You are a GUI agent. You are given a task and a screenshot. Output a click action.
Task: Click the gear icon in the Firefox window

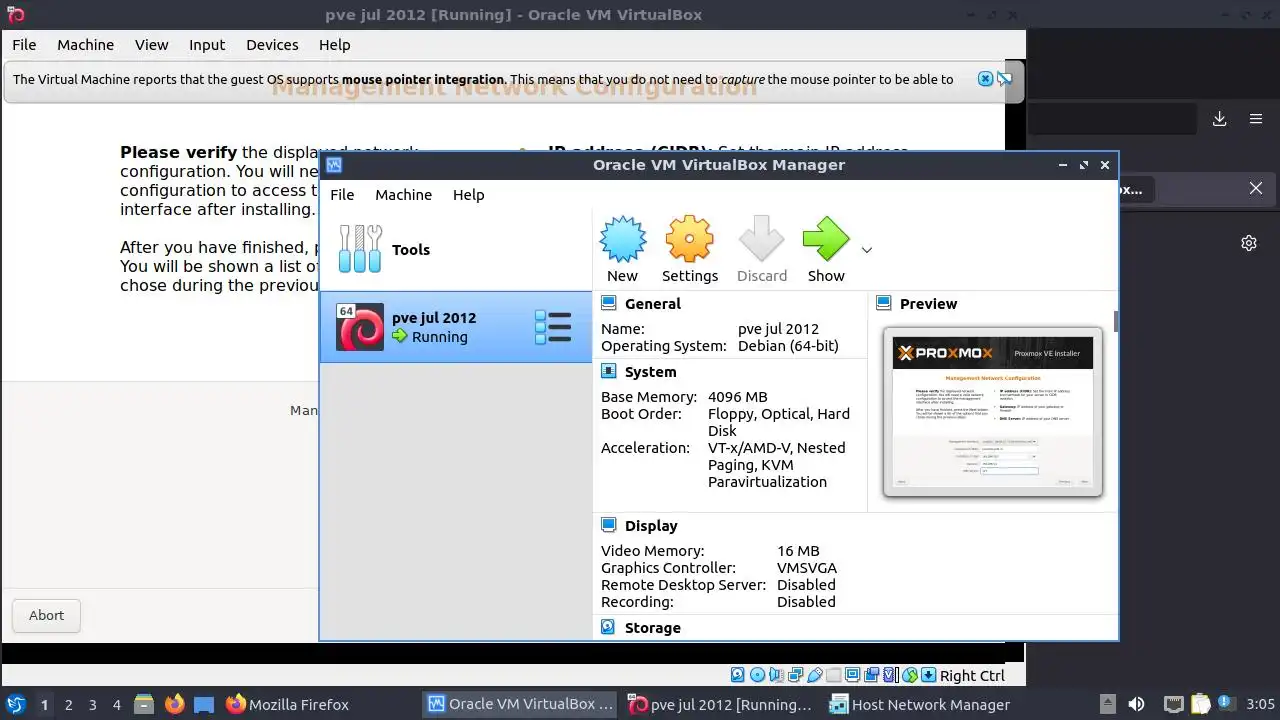[1249, 243]
